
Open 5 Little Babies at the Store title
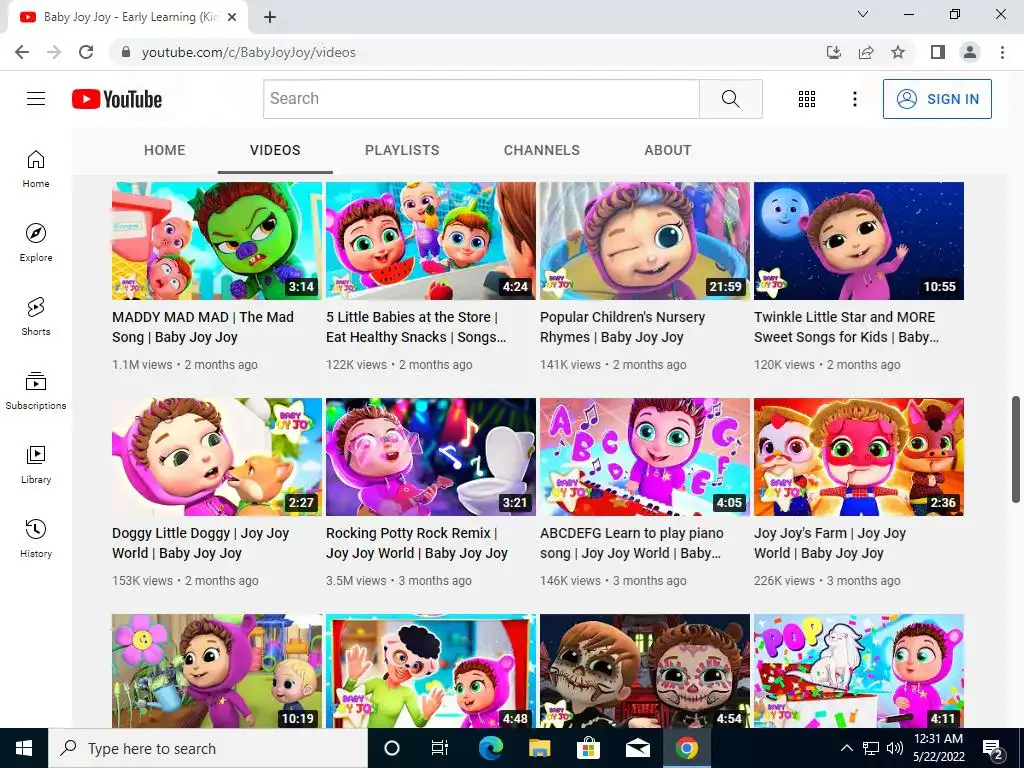[416, 327]
